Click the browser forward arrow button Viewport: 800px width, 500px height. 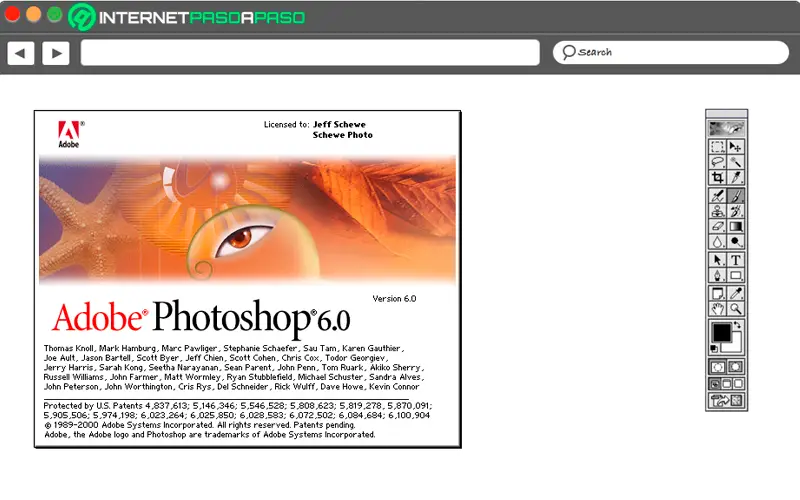(56, 53)
